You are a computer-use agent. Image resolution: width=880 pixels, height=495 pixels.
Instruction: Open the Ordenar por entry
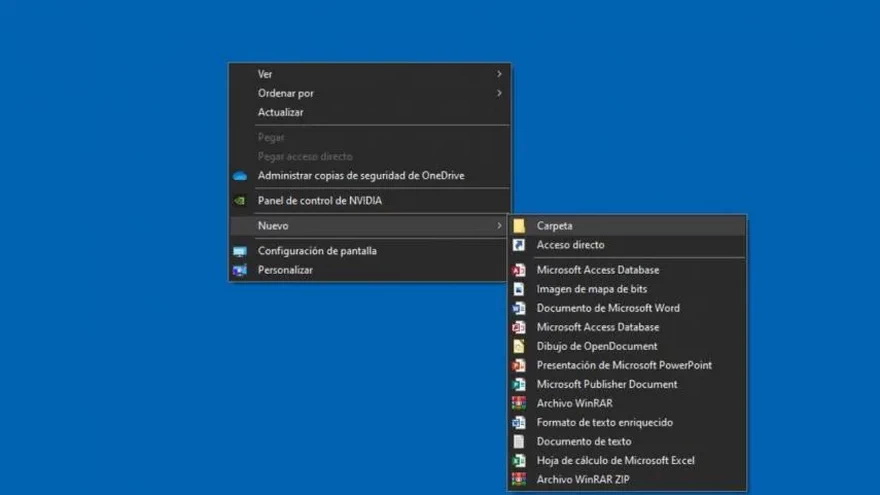pos(369,93)
